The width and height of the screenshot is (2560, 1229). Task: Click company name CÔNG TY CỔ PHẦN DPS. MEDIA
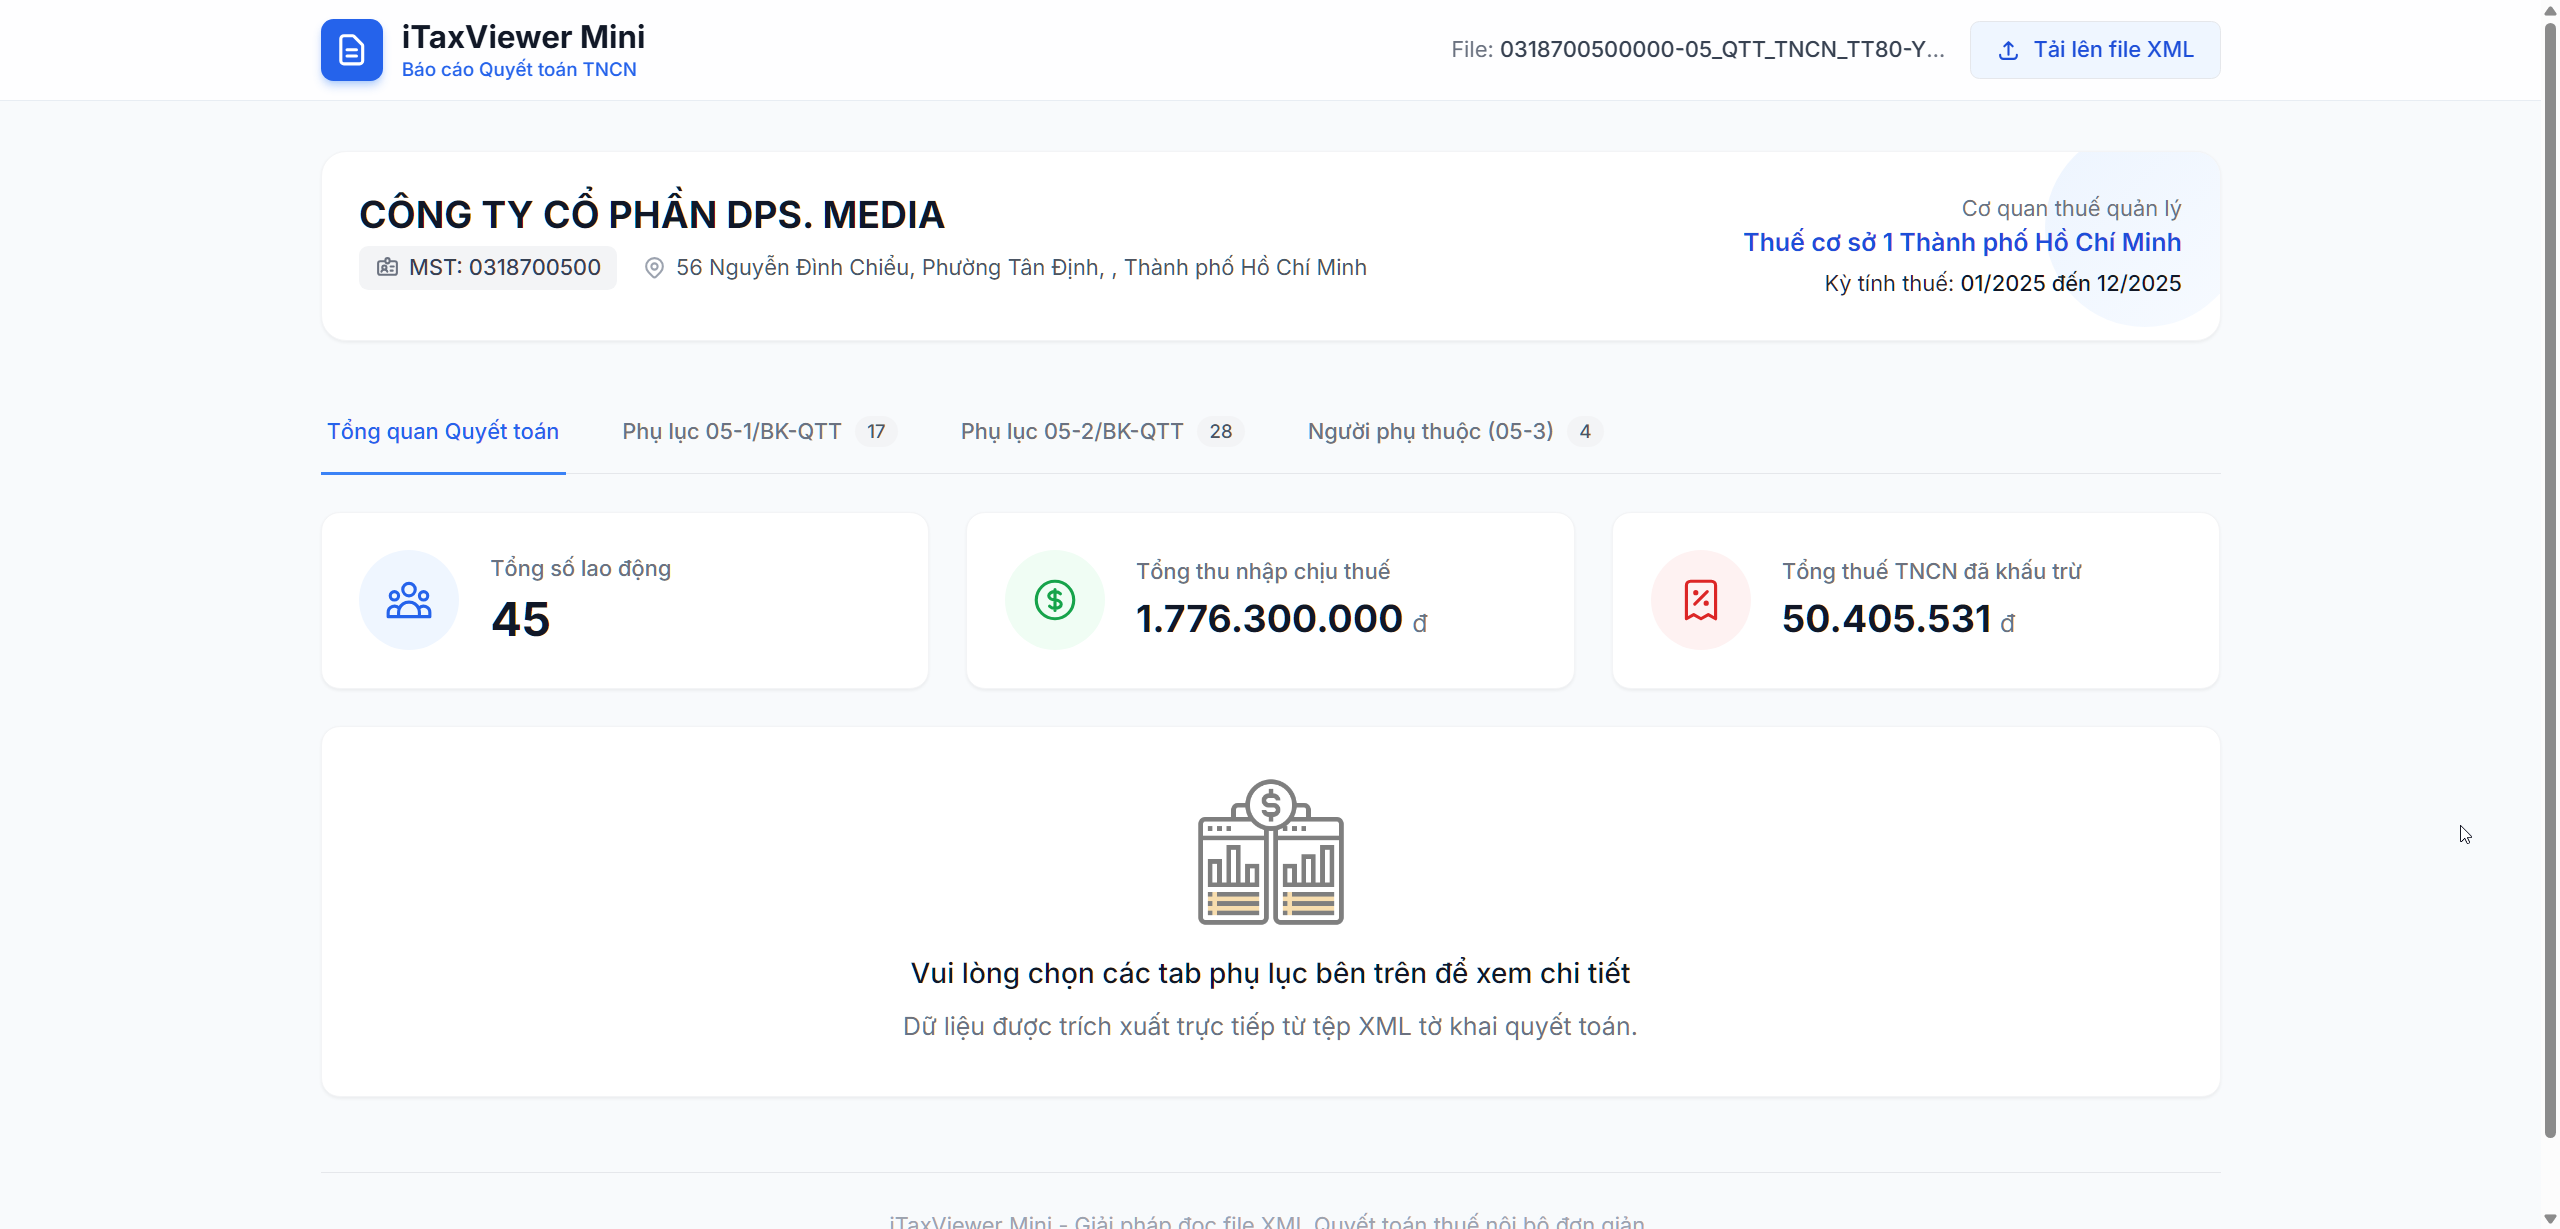pos(652,214)
